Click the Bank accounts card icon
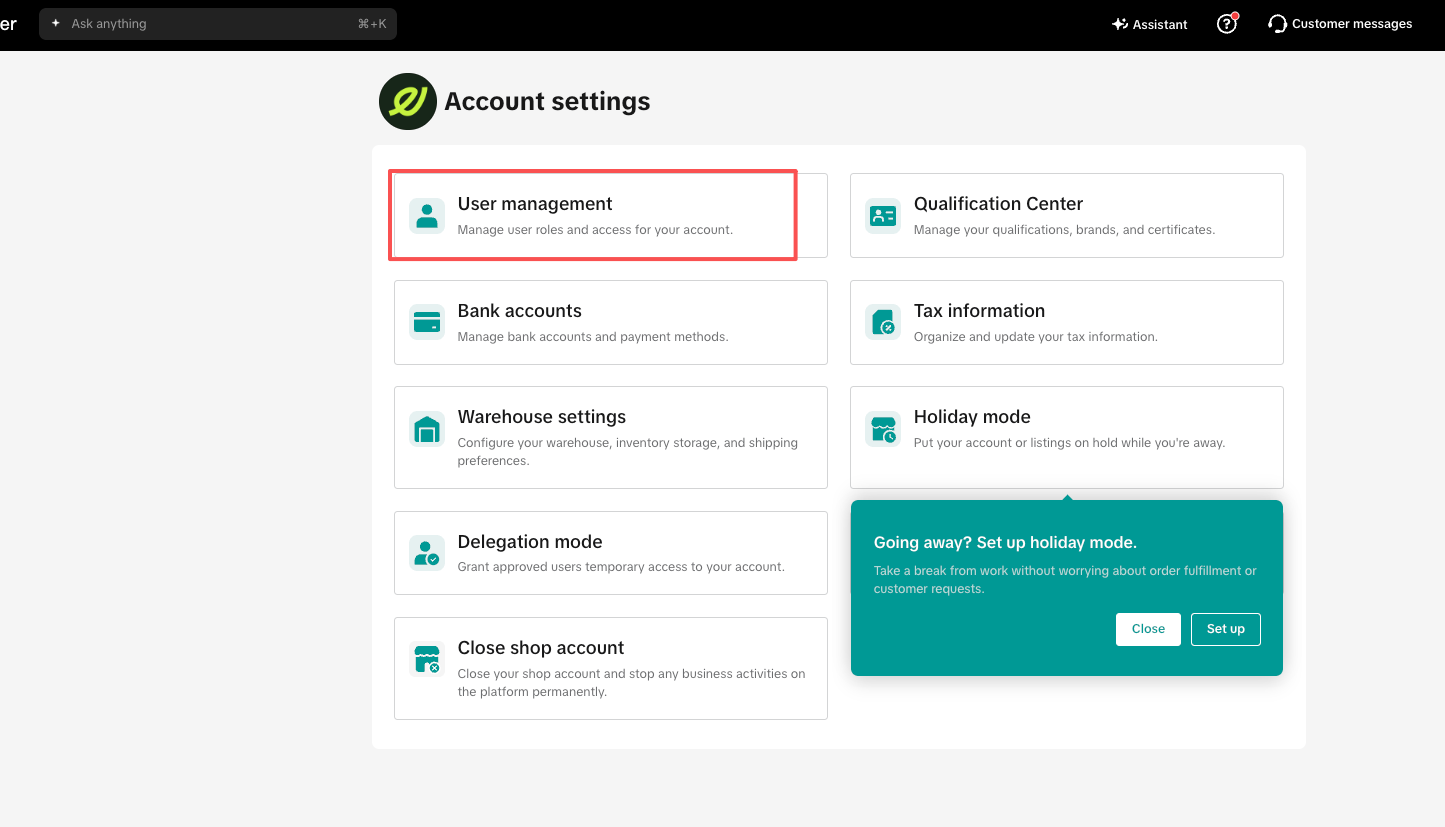 point(427,323)
